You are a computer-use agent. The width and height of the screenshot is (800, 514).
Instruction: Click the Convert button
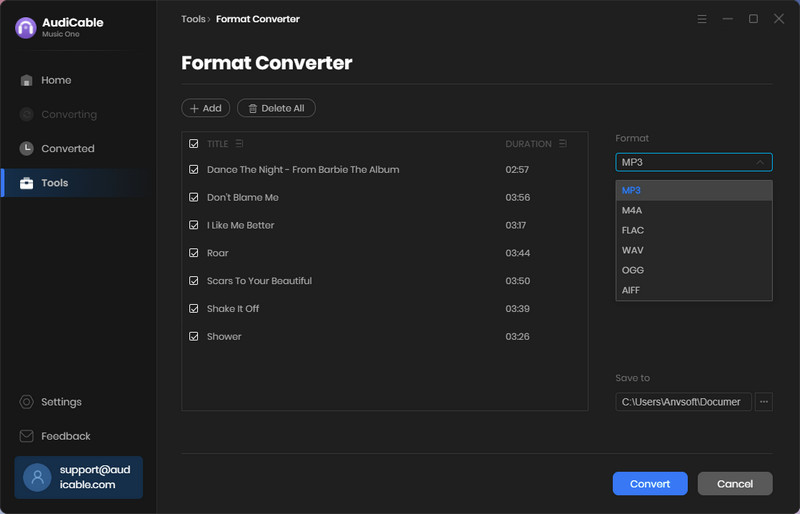[650, 484]
